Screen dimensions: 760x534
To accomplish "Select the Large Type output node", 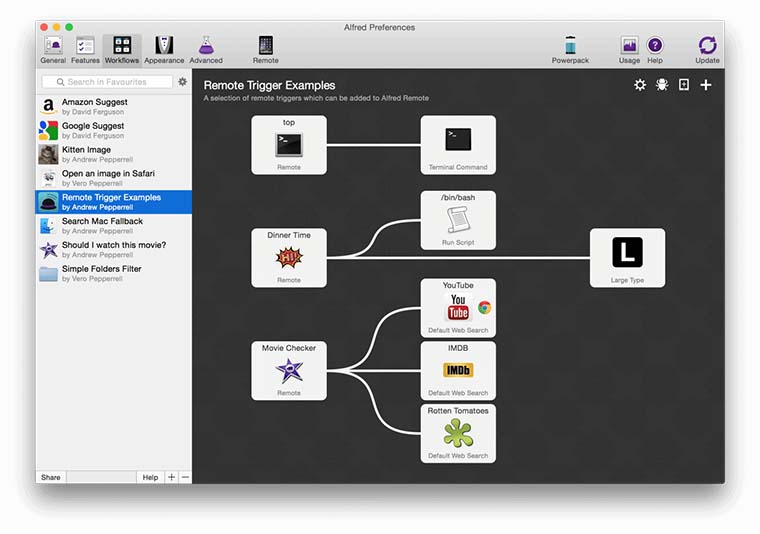I will pyautogui.click(x=627, y=257).
